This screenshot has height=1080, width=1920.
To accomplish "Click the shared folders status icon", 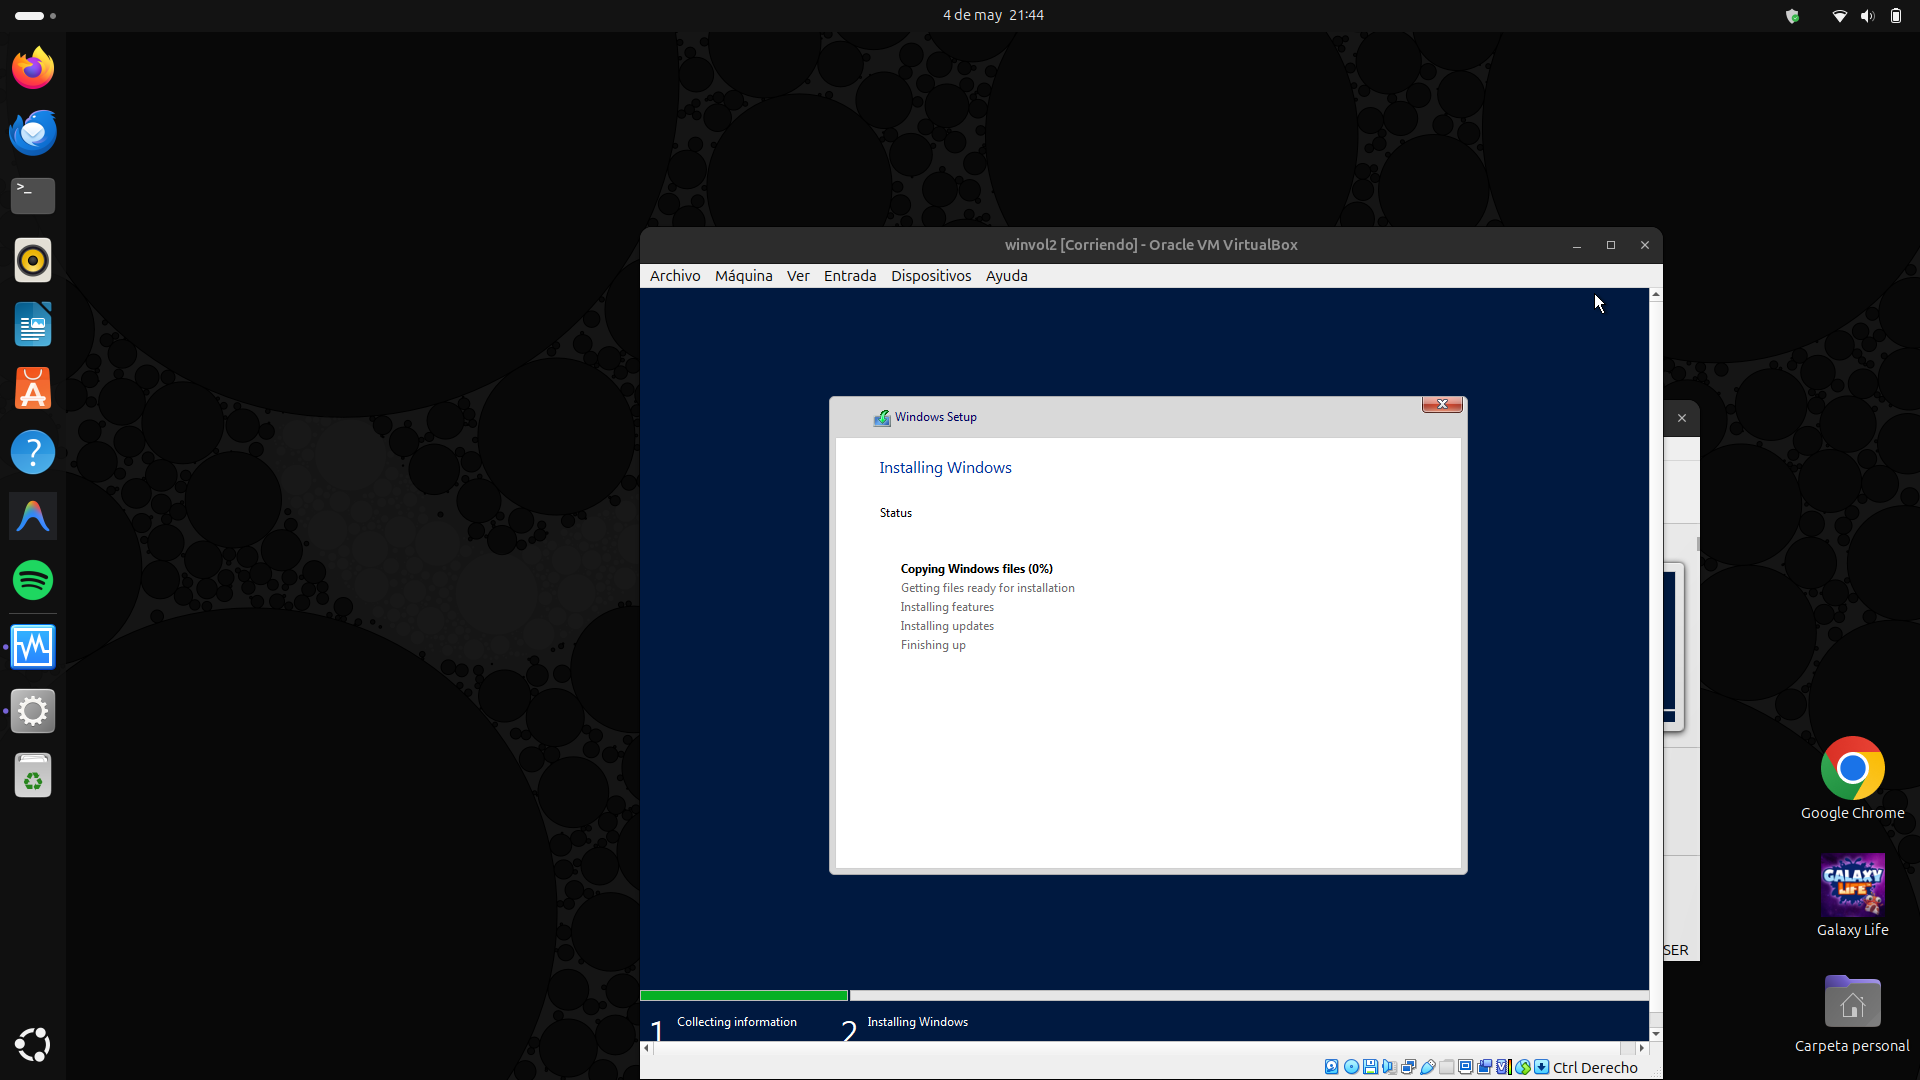I will pos(1446,1067).
